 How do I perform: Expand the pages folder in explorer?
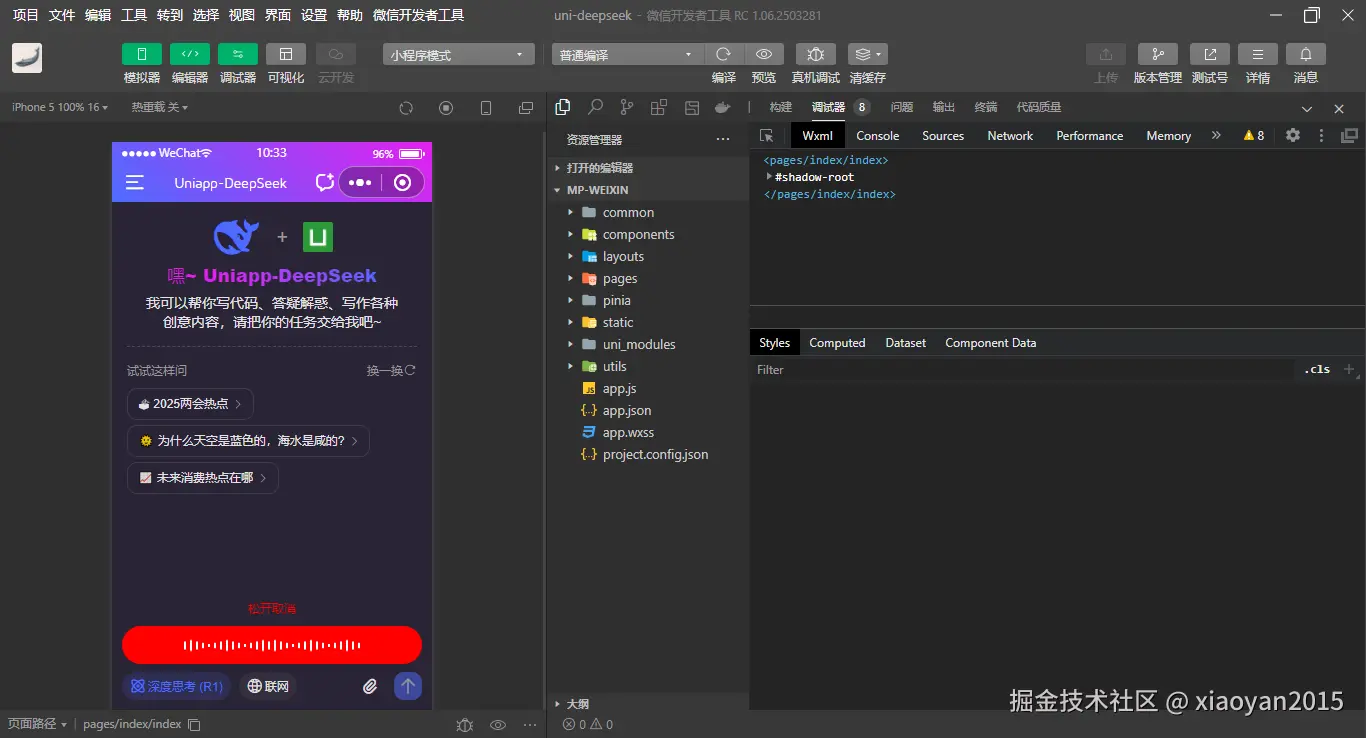click(571, 279)
